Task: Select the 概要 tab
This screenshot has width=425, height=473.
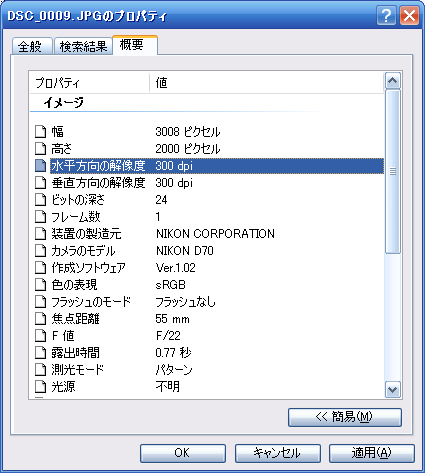Action: [134, 45]
